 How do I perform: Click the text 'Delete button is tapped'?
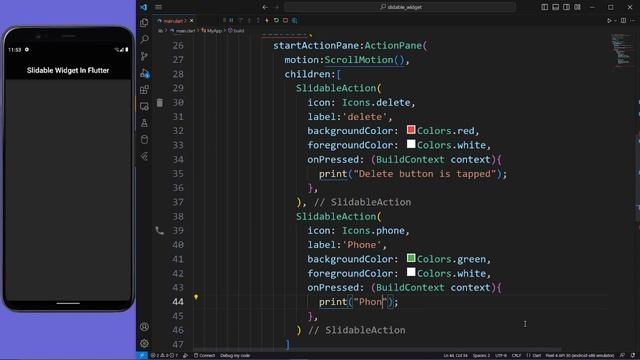pyautogui.click(x=424, y=174)
